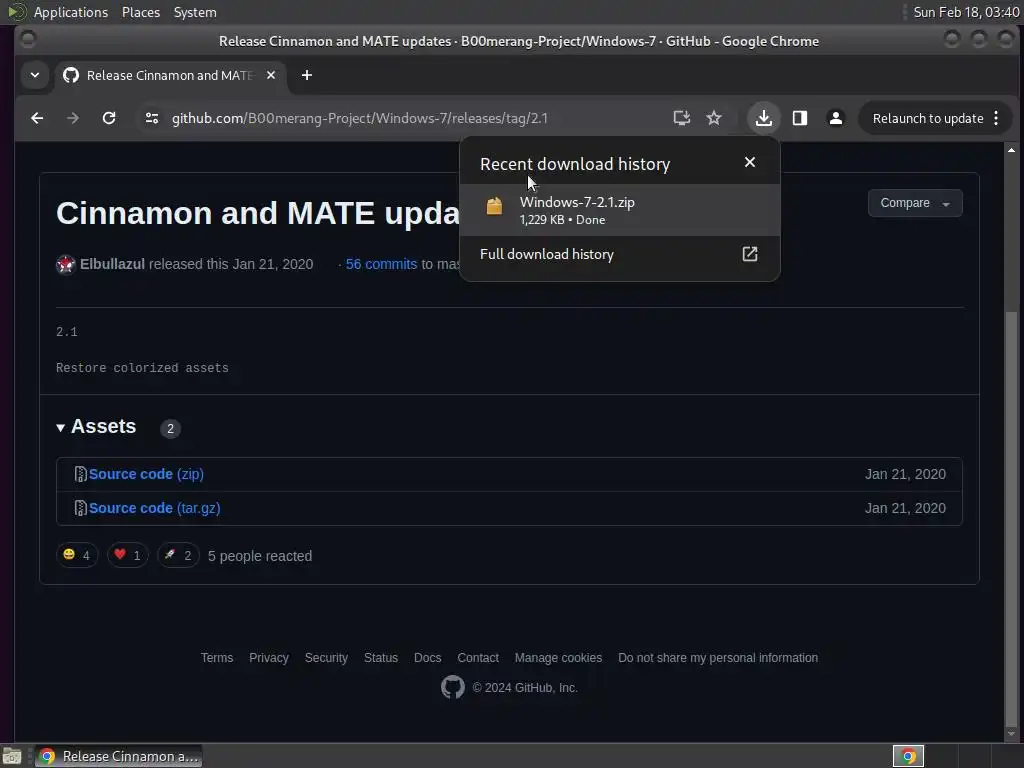The width and height of the screenshot is (1024, 768).
Task: Click the heart reaction
Action: pos(127,555)
